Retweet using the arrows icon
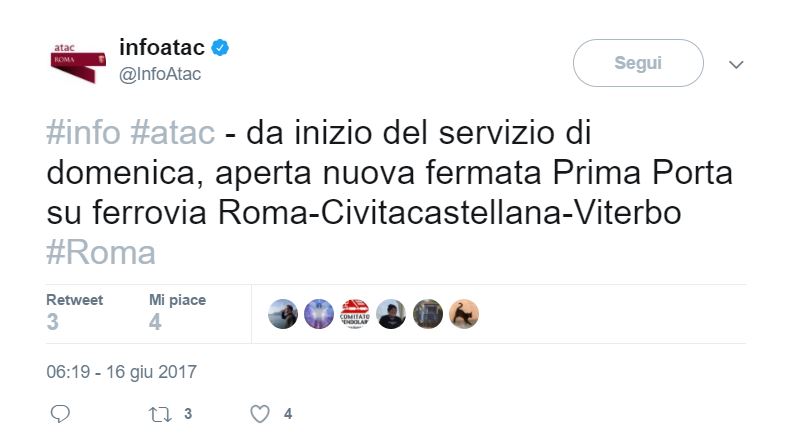 (x=159, y=413)
